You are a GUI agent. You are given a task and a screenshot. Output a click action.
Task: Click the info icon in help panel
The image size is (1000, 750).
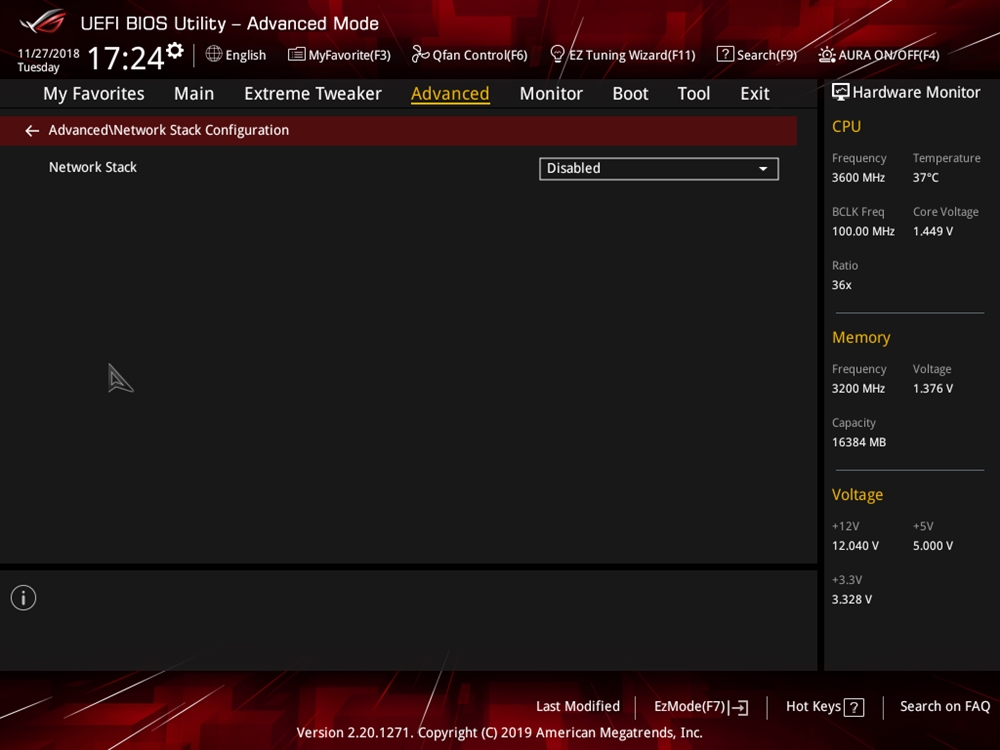tap(23, 598)
